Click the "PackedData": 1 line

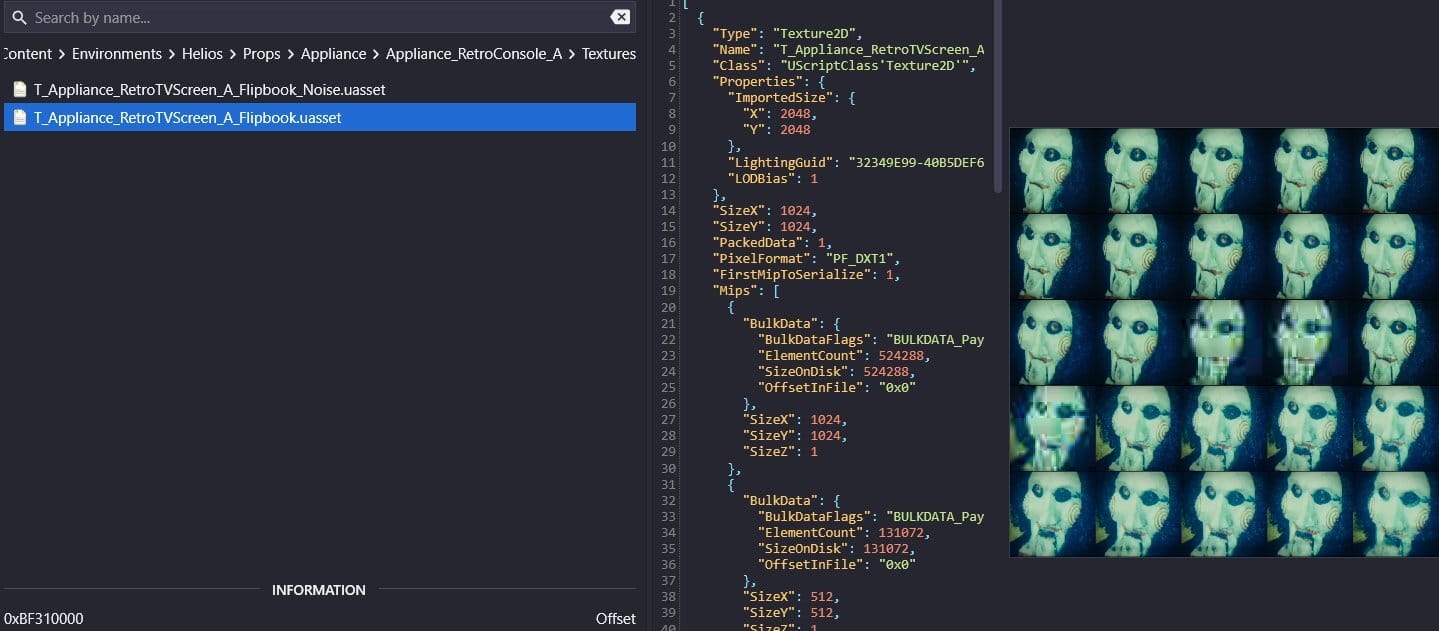click(x=772, y=242)
